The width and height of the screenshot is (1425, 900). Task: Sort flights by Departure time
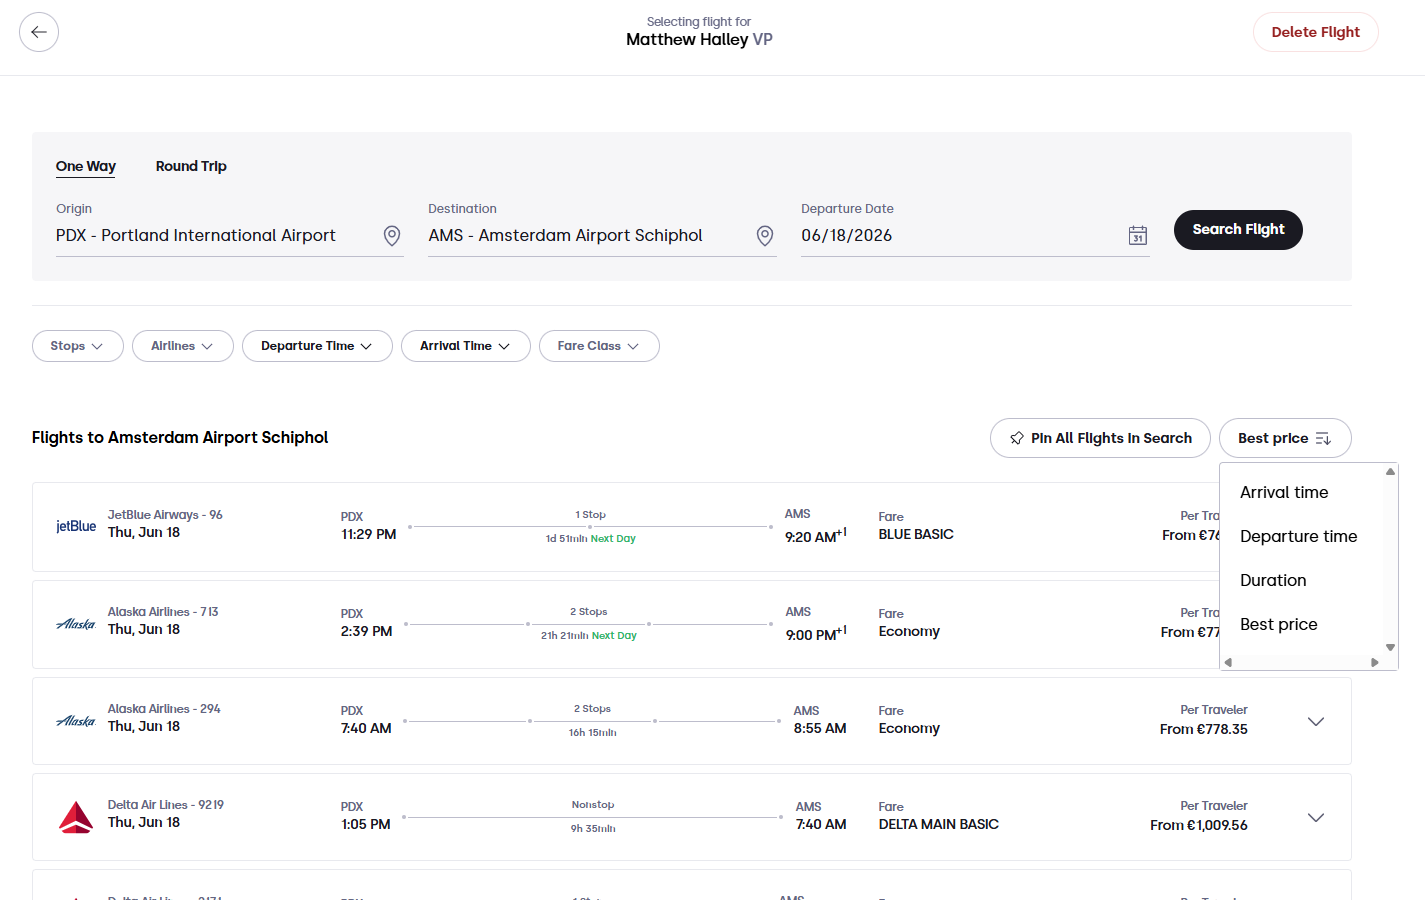click(1298, 536)
